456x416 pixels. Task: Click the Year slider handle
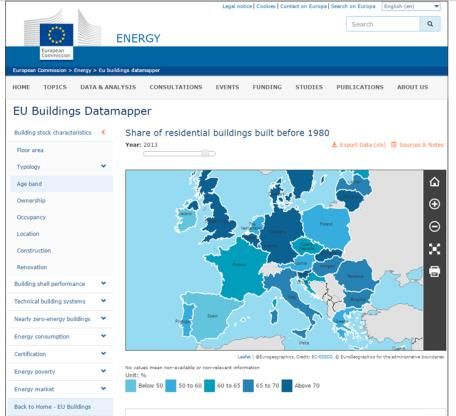[x=205, y=153]
